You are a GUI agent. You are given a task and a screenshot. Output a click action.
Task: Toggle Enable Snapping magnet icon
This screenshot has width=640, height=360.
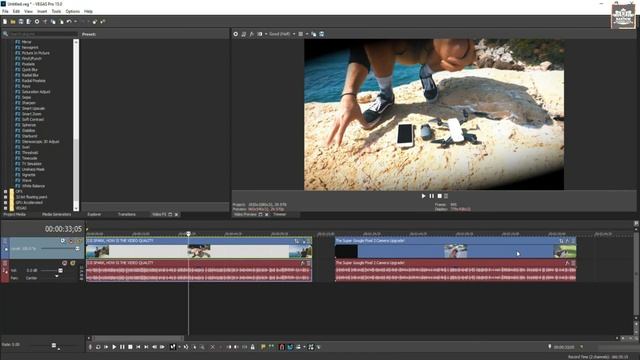pyautogui.click(x=282, y=347)
